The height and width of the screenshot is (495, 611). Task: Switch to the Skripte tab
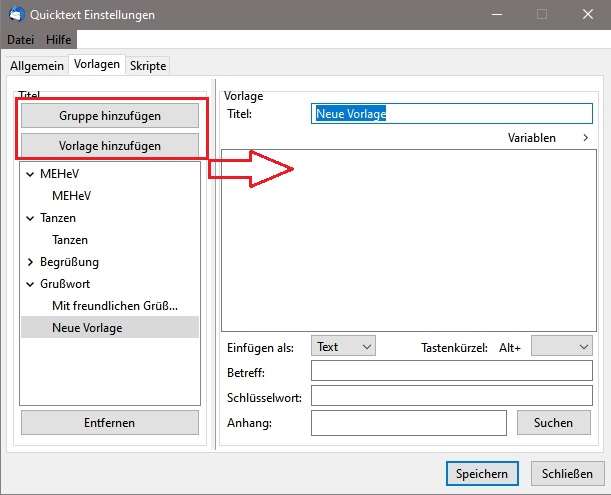click(148, 65)
